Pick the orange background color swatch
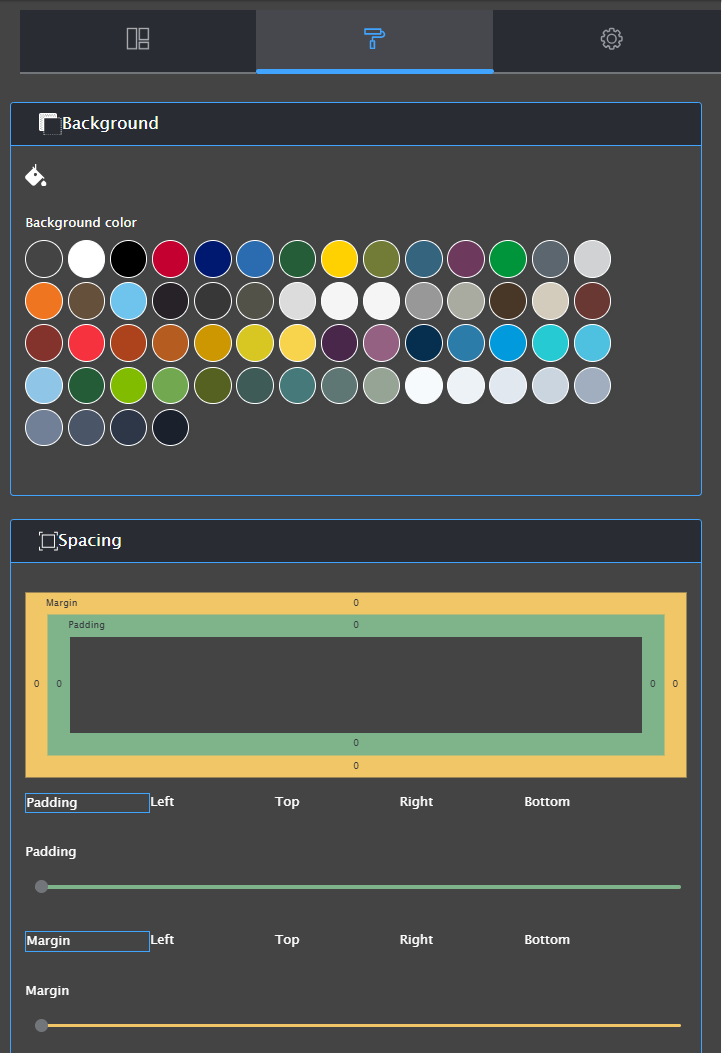This screenshot has height=1053, width=722. 44,301
